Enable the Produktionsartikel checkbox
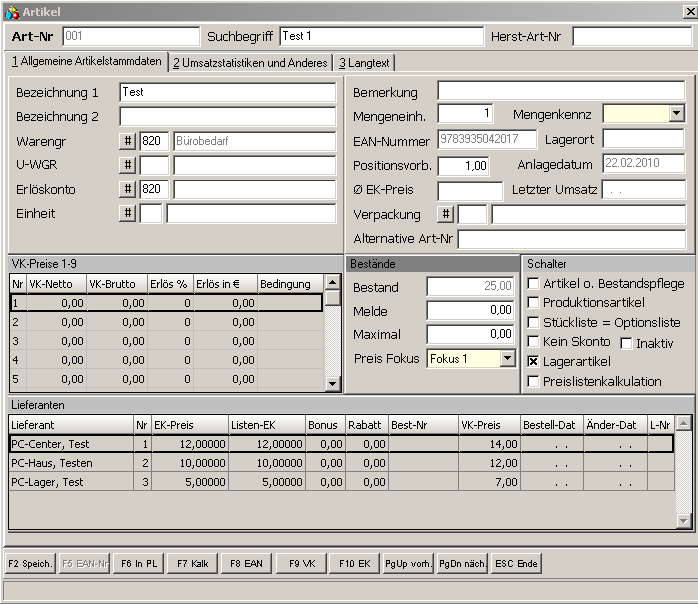 [x=534, y=303]
